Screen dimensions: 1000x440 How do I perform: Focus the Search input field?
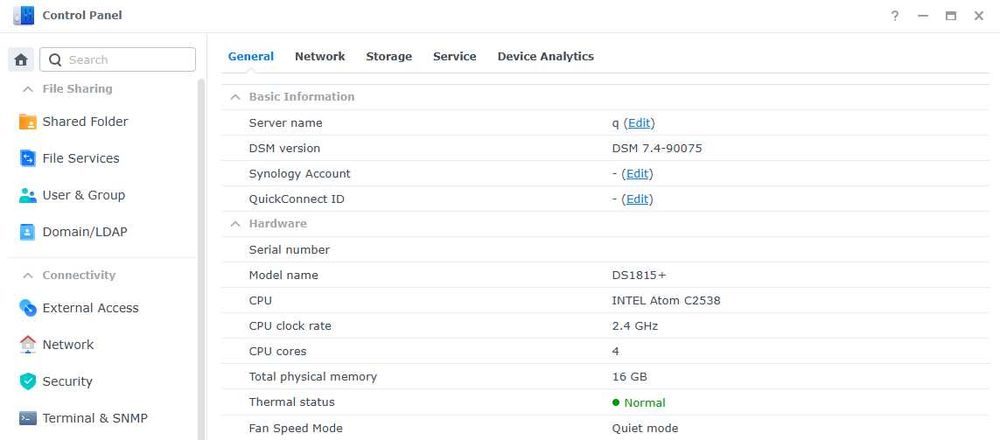click(x=117, y=60)
